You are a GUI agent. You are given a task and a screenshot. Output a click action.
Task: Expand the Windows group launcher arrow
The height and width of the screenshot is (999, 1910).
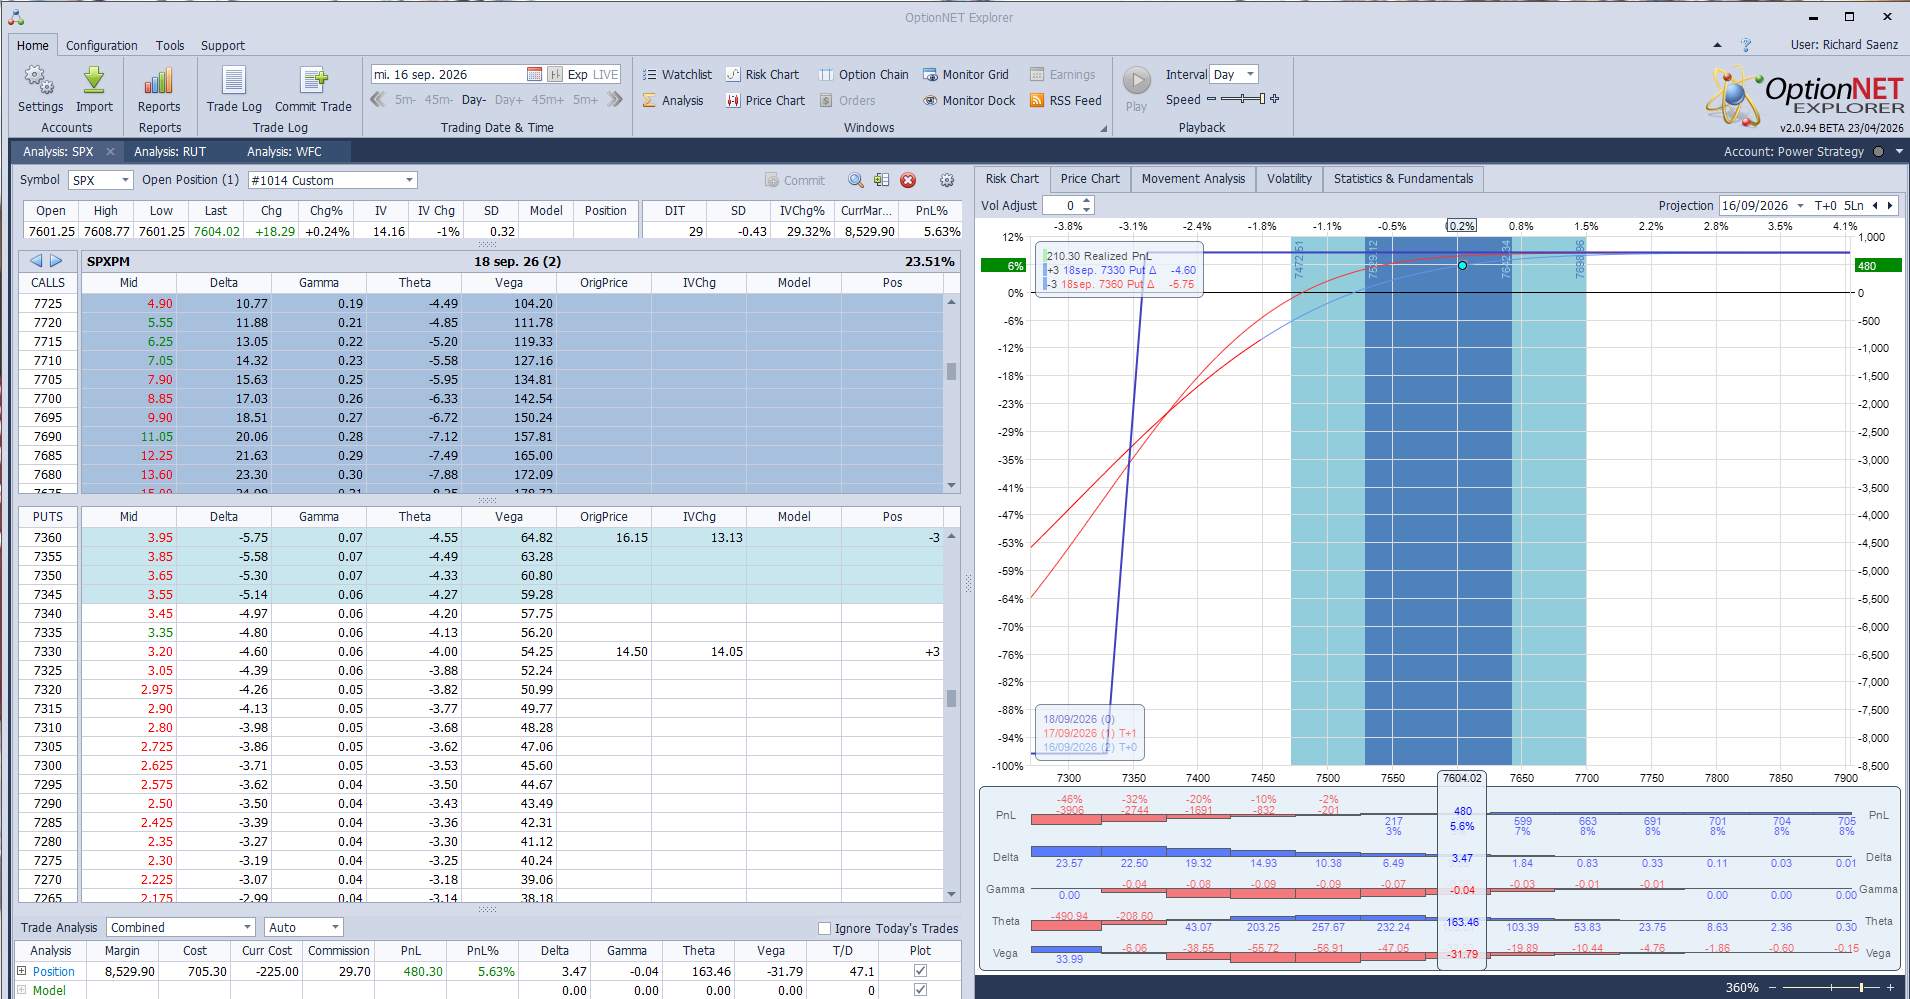(x=1104, y=128)
